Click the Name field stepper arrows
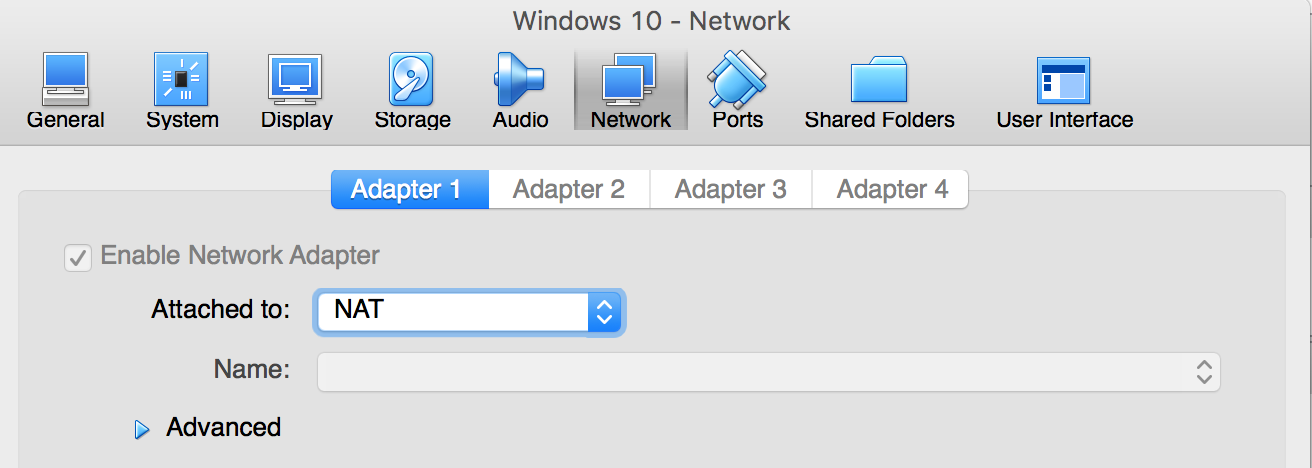This screenshot has width=1312, height=468. click(1204, 372)
